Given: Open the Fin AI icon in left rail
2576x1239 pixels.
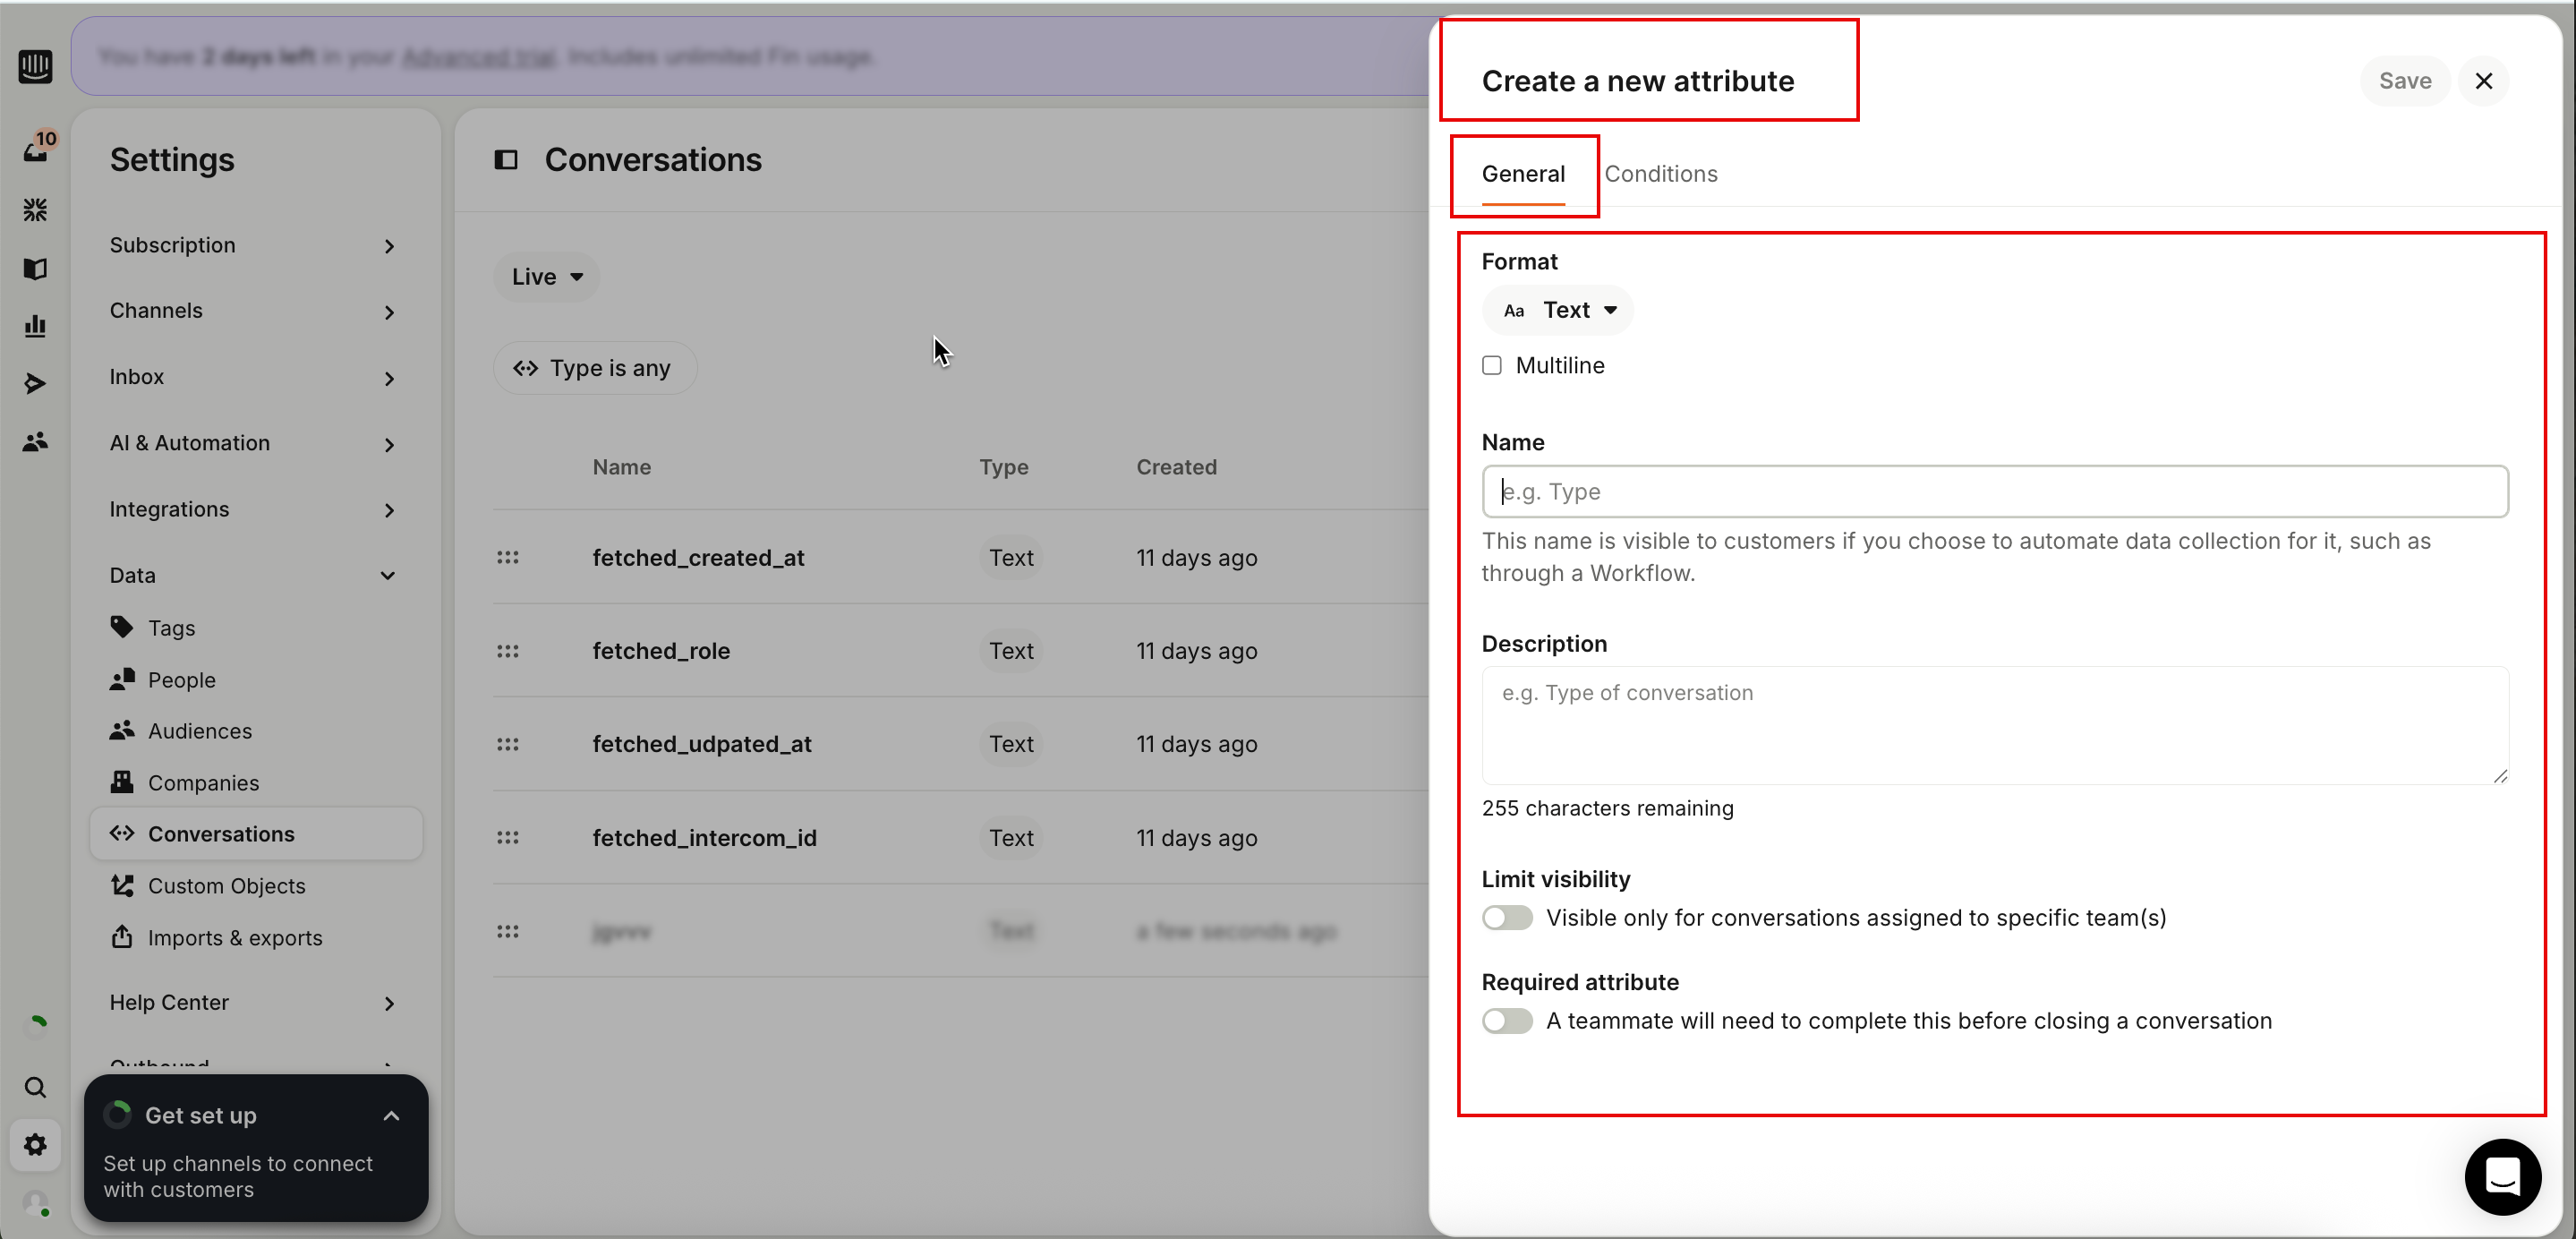Looking at the screenshot, I should coord(35,210).
